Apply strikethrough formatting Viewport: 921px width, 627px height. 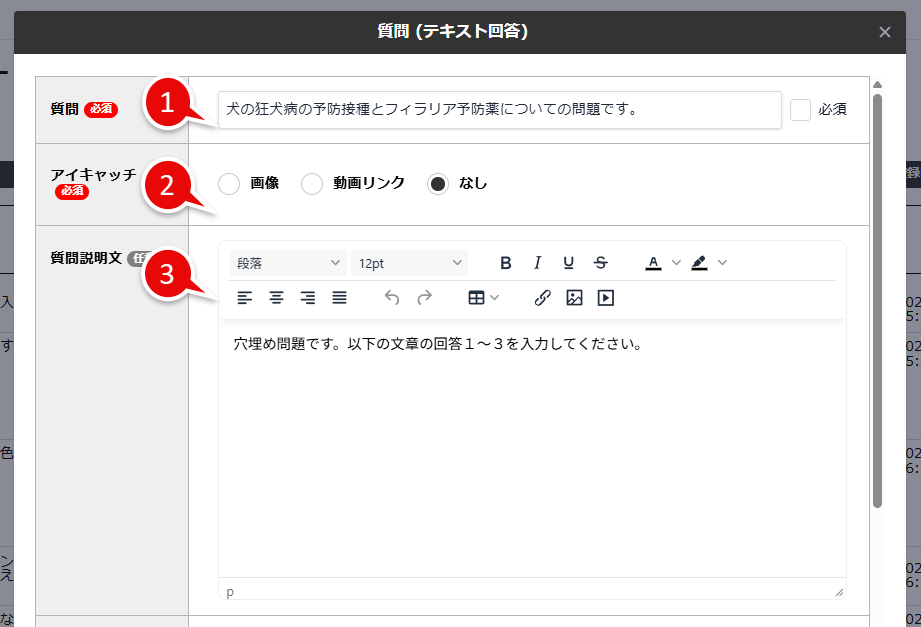point(600,262)
